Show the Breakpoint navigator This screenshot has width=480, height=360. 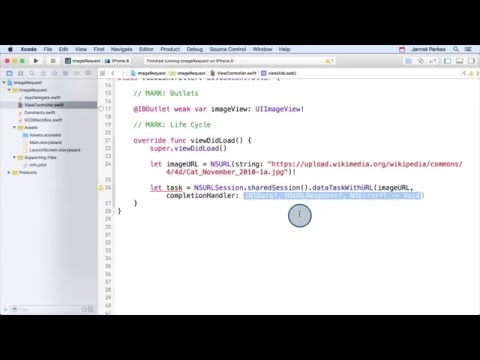pyautogui.click(x=77, y=73)
